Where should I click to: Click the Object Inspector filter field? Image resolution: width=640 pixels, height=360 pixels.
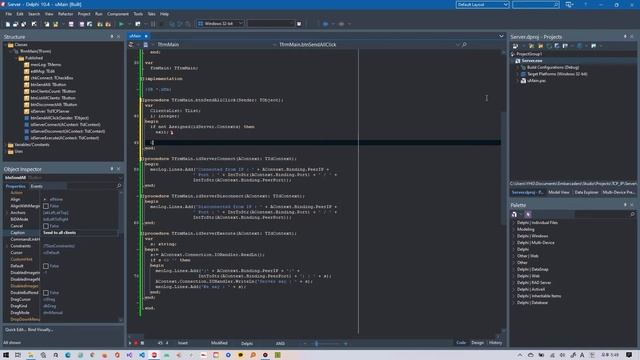(x=91, y=186)
